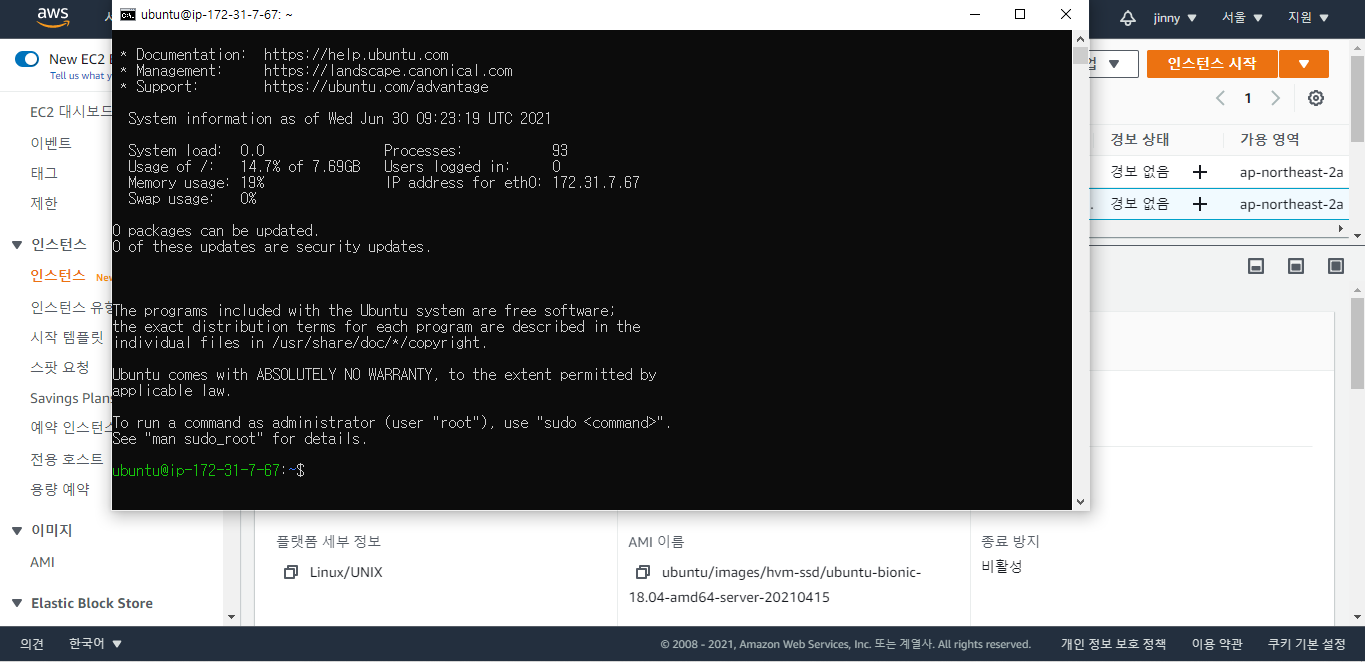Click the terminal window vertical scrollbar thumb
The width and height of the screenshot is (1365, 662).
[1080, 55]
